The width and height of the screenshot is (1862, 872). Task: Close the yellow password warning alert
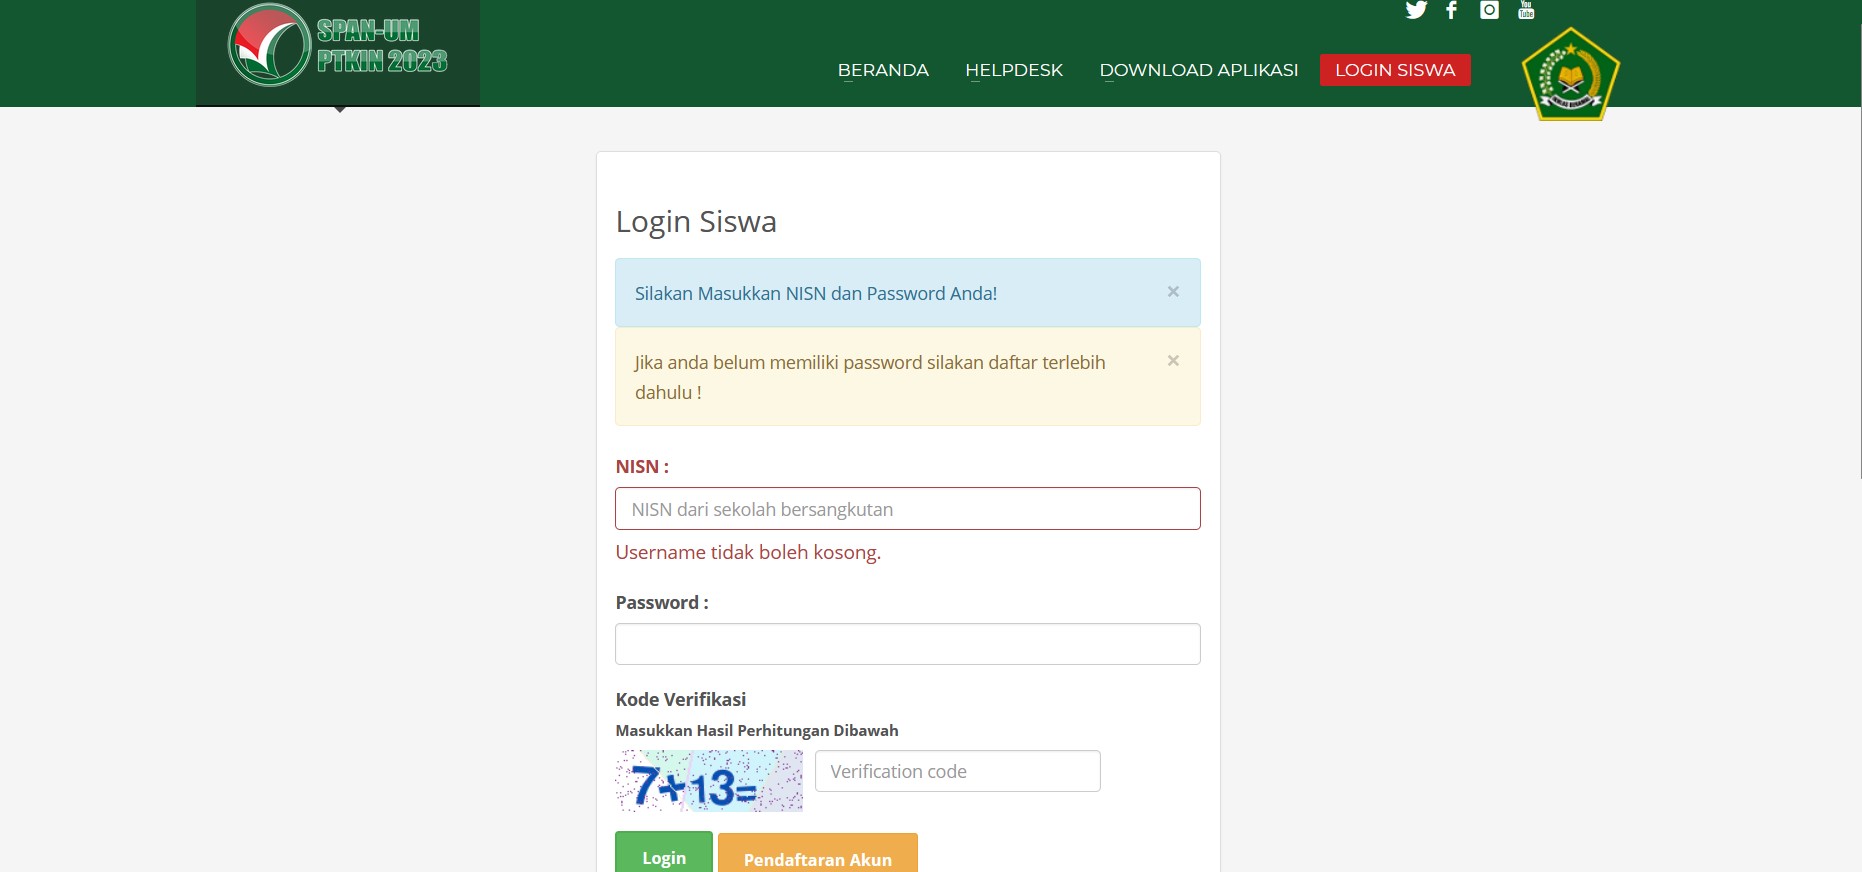tap(1173, 361)
